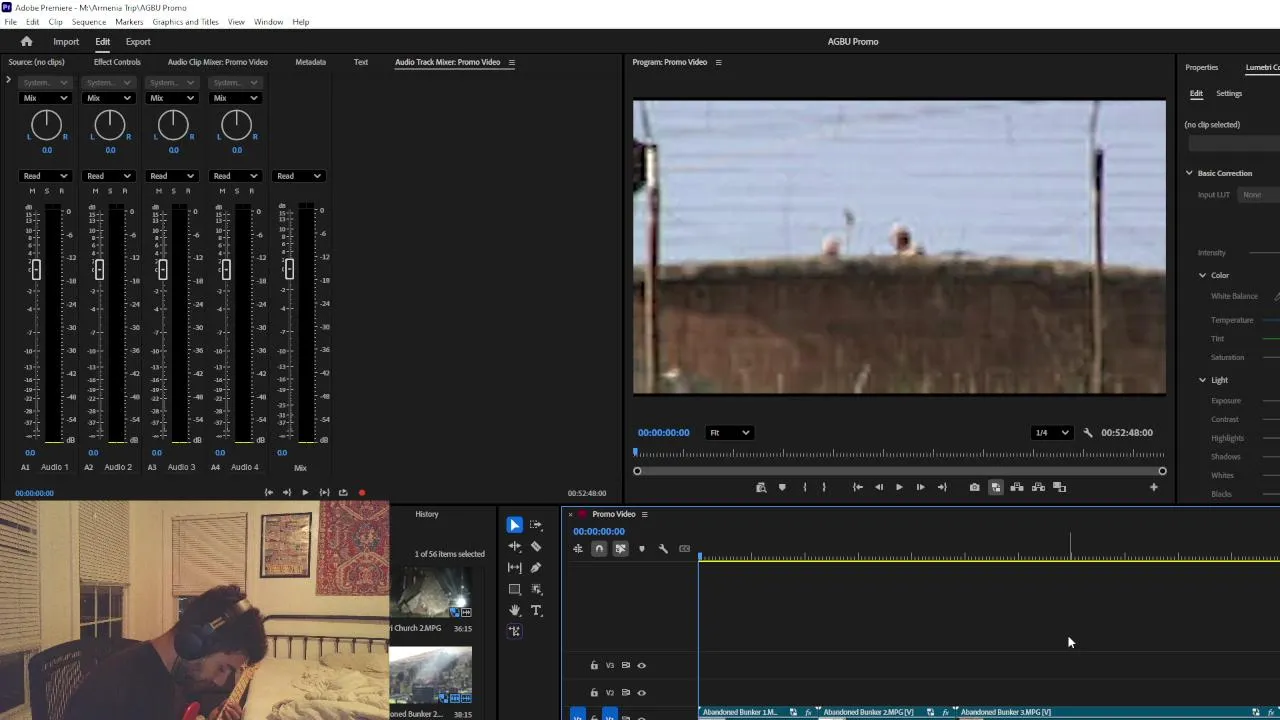
Task: Play the Program monitor video
Action: (x=899, y=487)
